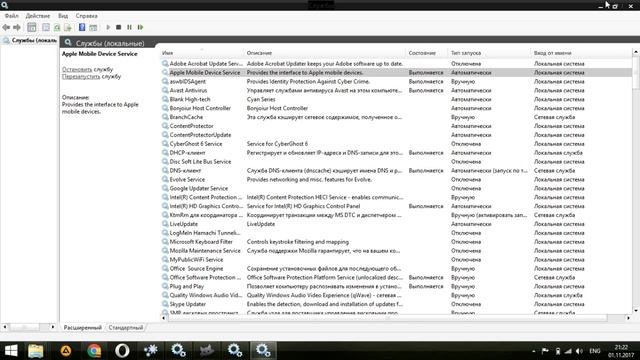Open the Opera browser taskbar icon
The image size is (640, 360).
(122, 351)
